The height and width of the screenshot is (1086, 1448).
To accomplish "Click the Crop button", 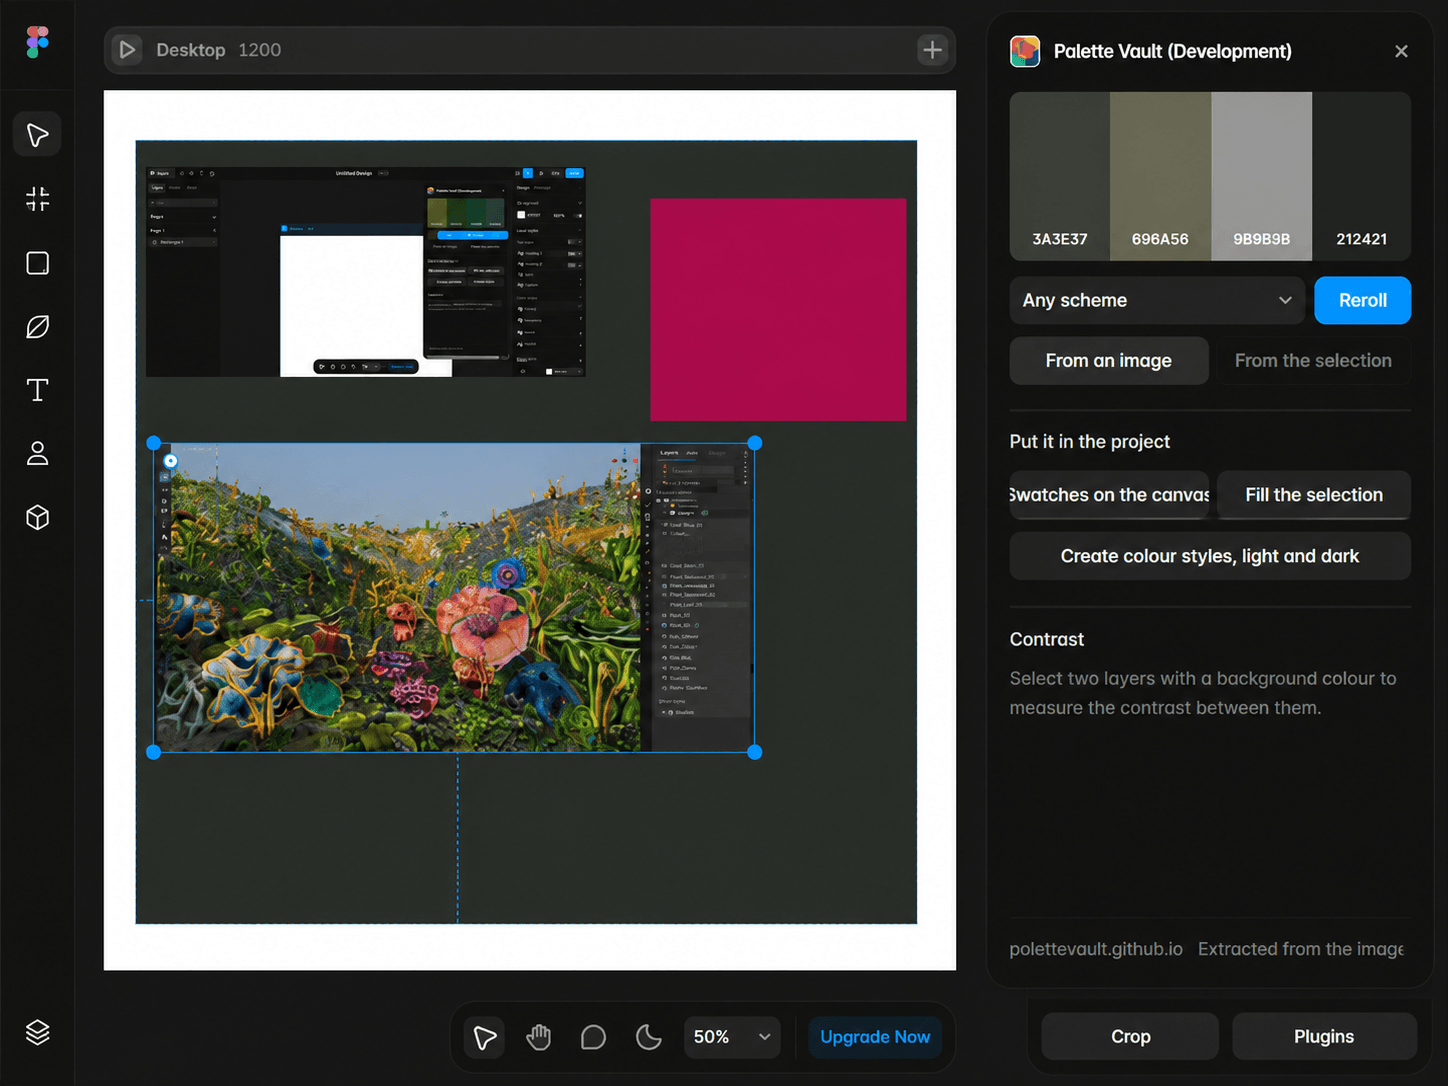I will (1130, 1037).
